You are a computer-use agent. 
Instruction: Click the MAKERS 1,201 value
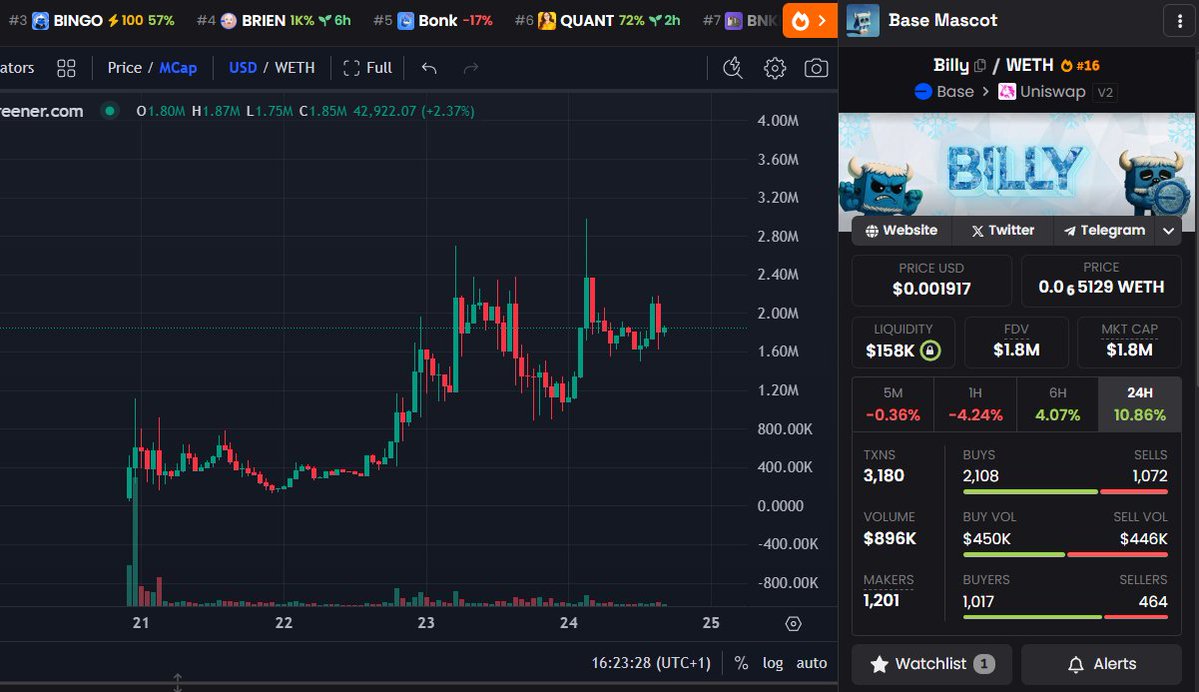click(x=881, y=600)
